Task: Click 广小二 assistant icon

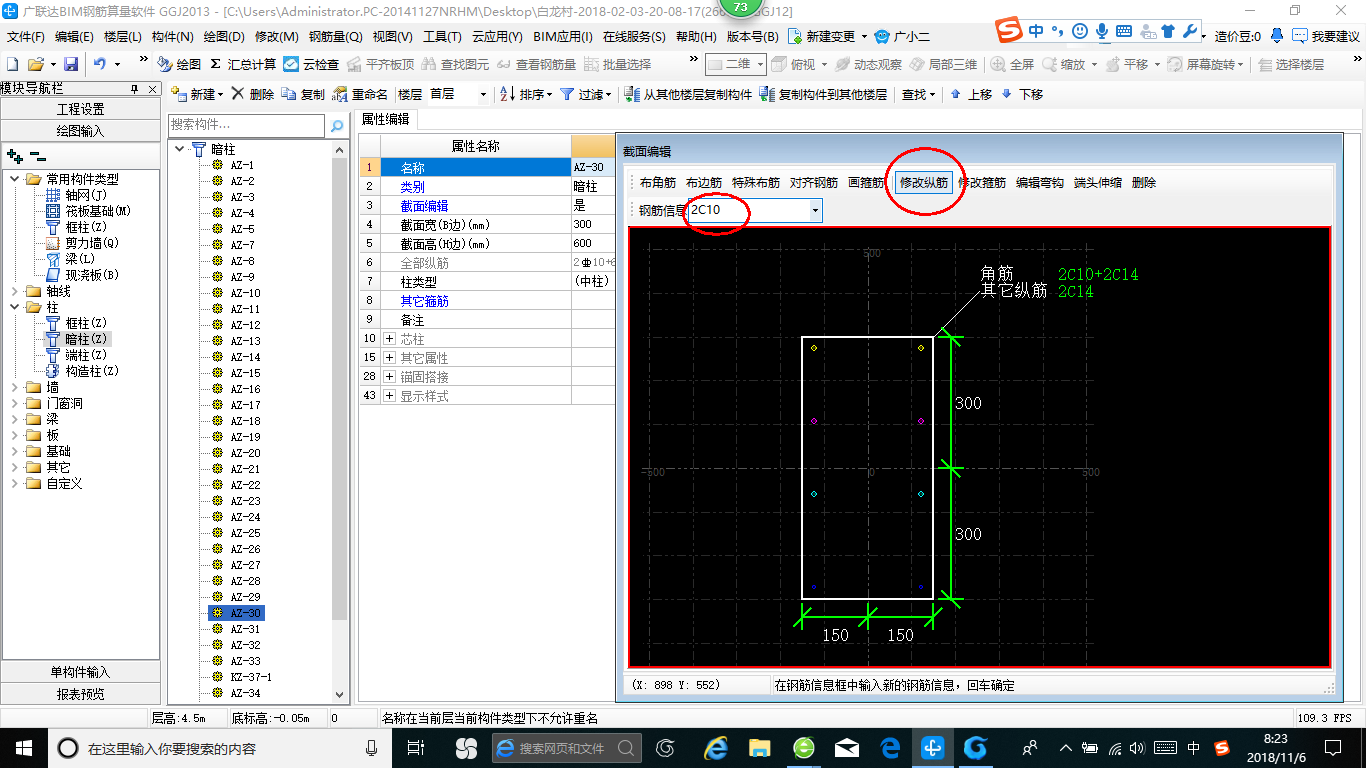Action: 881,36
